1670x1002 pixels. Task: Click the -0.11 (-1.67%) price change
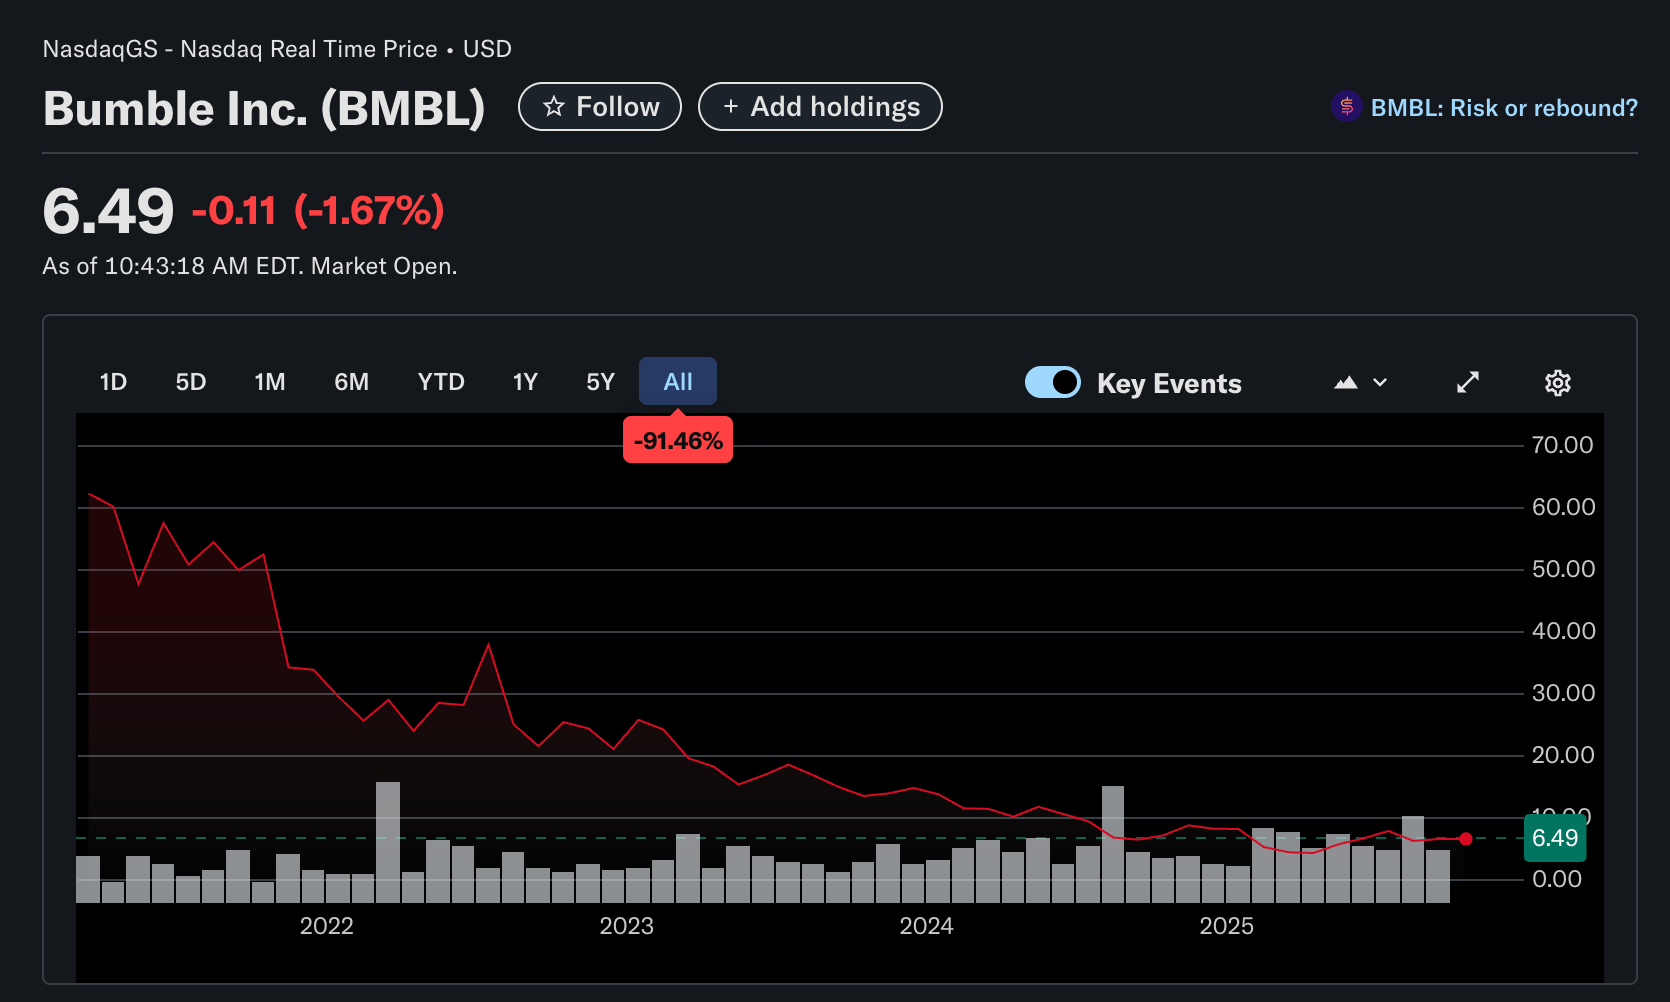tap(318, 211)
